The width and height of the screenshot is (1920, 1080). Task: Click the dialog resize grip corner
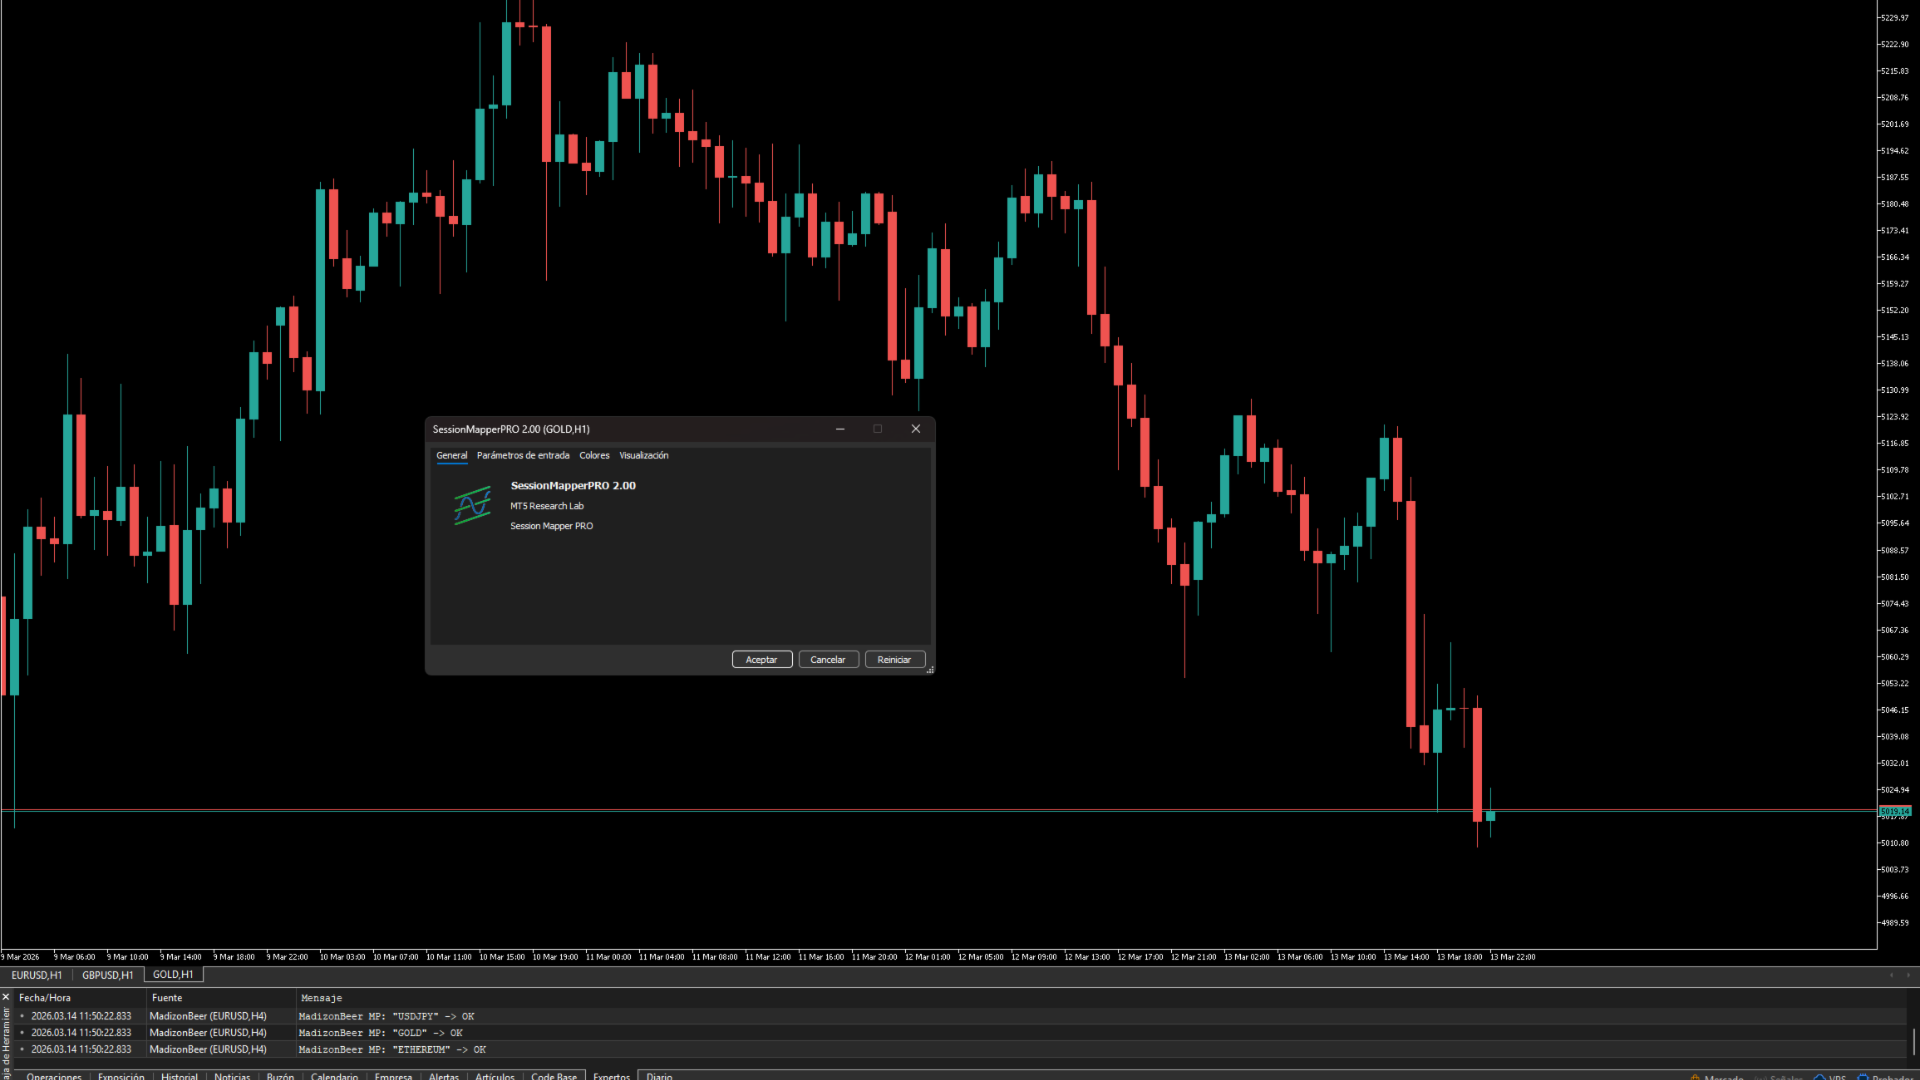930,670
